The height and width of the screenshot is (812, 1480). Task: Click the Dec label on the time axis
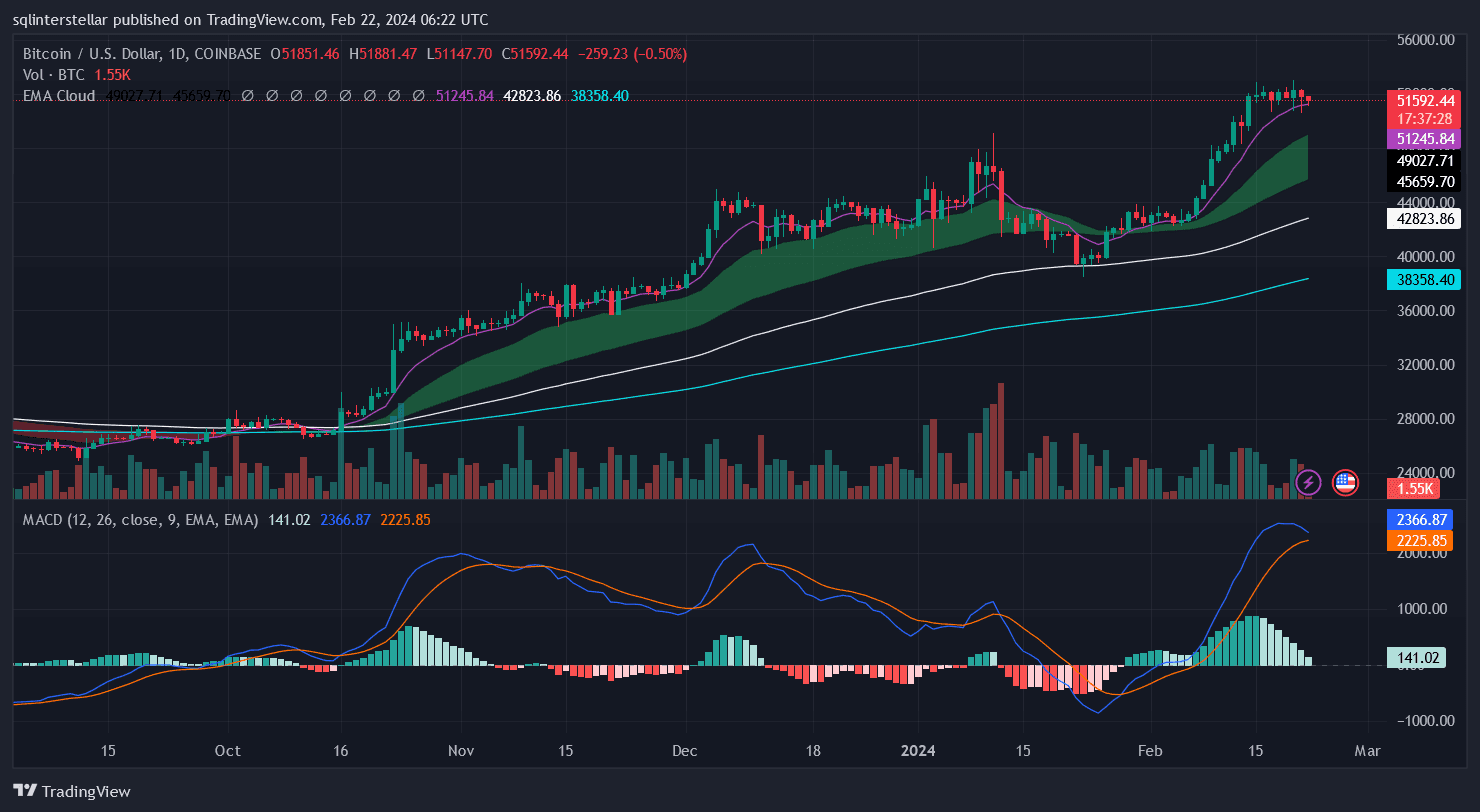685,751
